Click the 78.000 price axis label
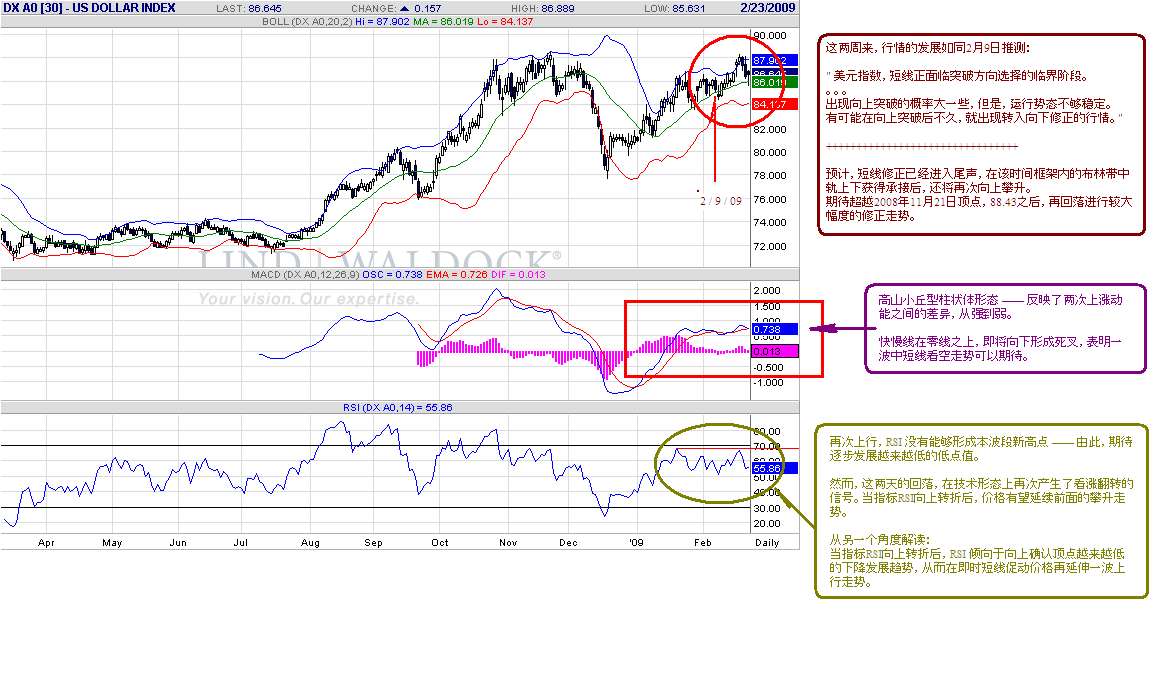This screenshot has height=686, width=1150. tap(769, 175)
